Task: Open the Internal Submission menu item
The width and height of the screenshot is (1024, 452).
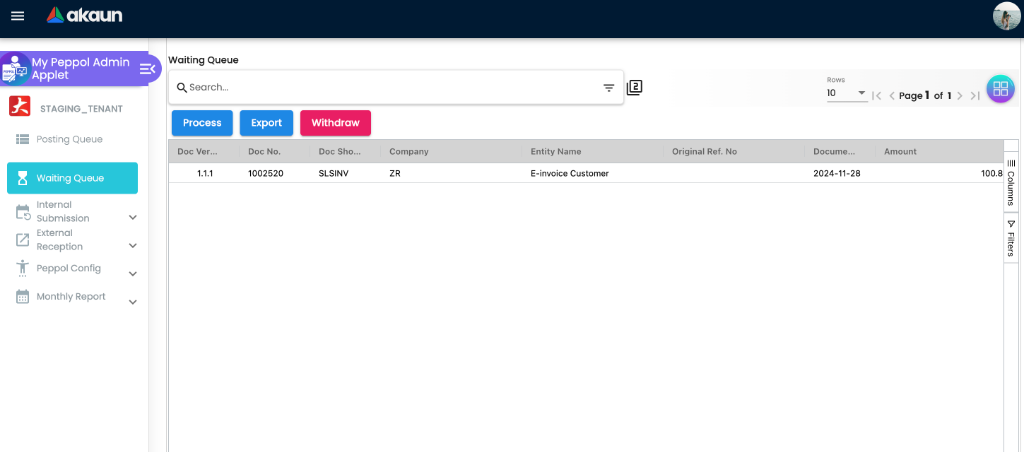Action: click(x=72, y=212)
